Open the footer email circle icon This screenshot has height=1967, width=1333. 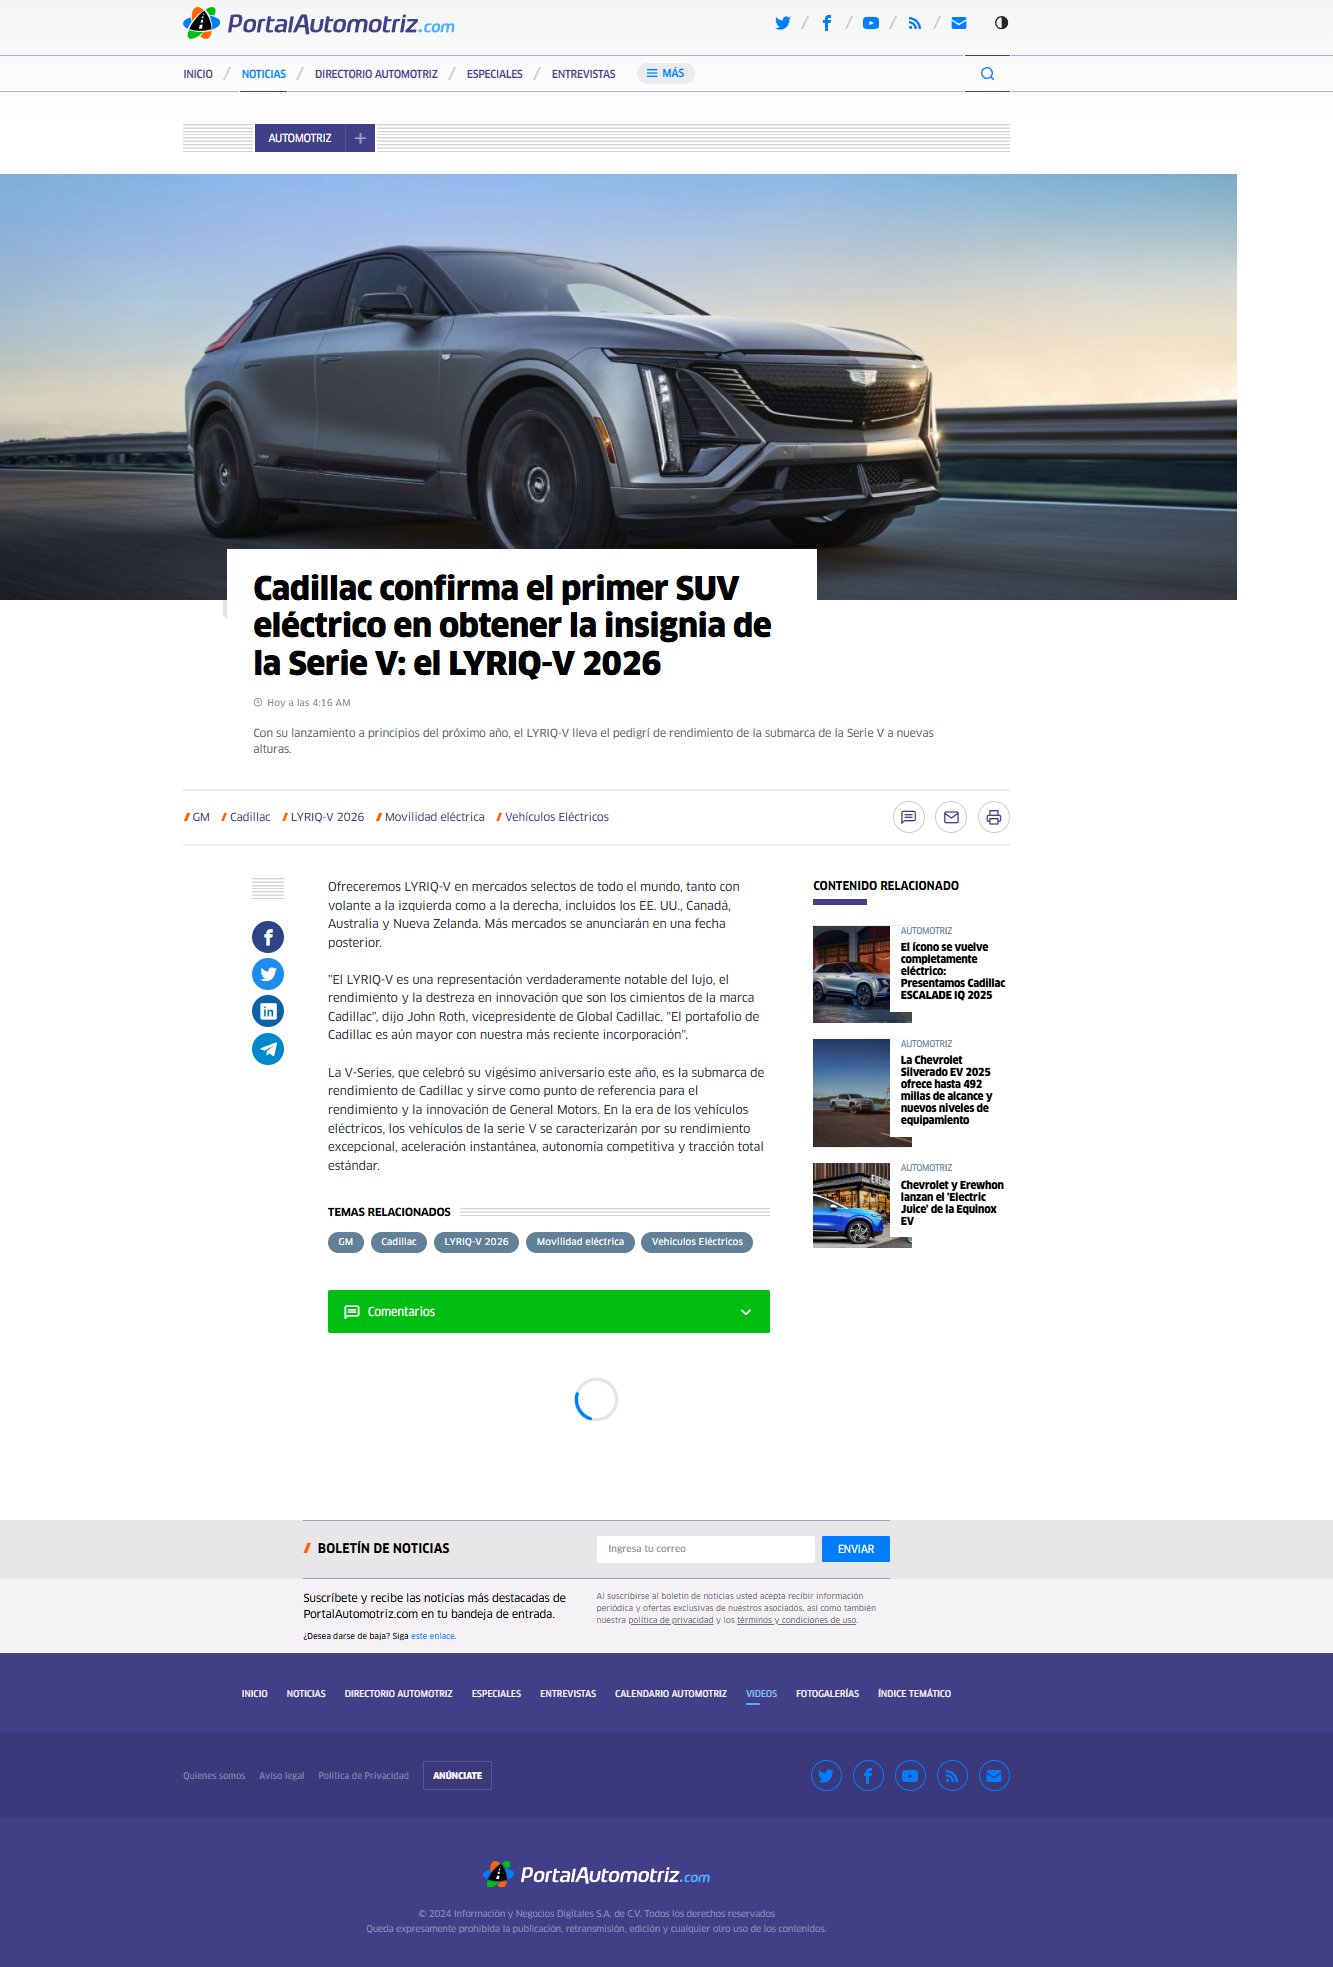tap(994, 1776)
